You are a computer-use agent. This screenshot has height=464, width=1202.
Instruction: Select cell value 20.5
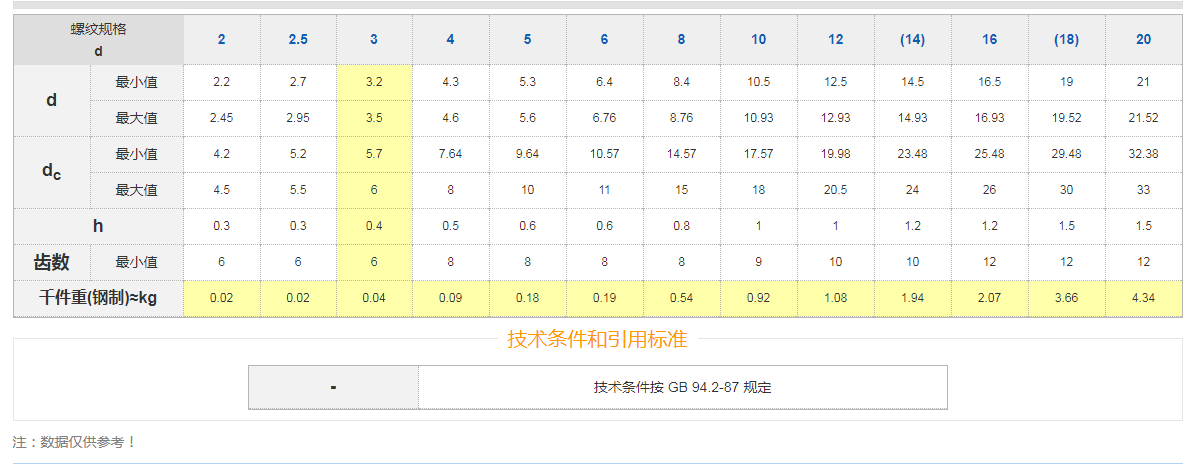click(x=836, y=190)
